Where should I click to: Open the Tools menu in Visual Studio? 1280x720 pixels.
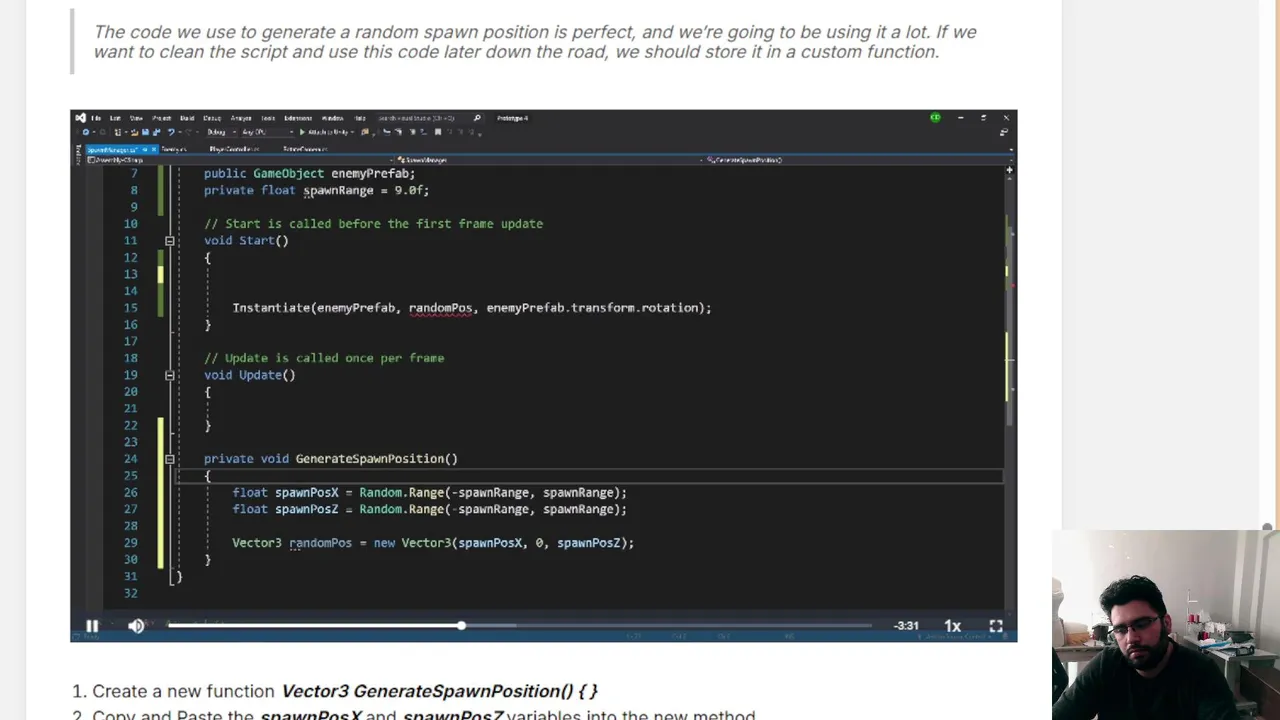coord(268,118)
